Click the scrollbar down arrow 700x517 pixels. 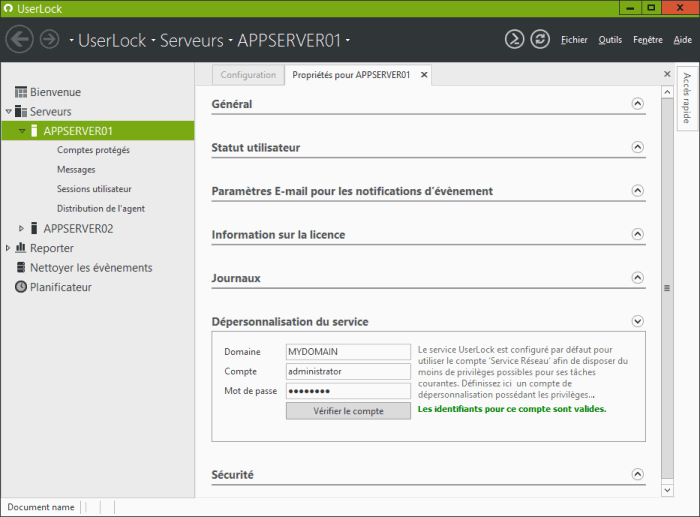click(x=667, y=490)
